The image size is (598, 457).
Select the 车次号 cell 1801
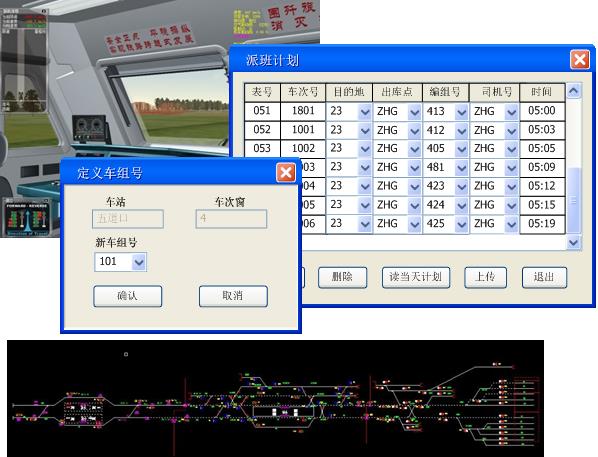pyautogui.click(x=303, y=111)
